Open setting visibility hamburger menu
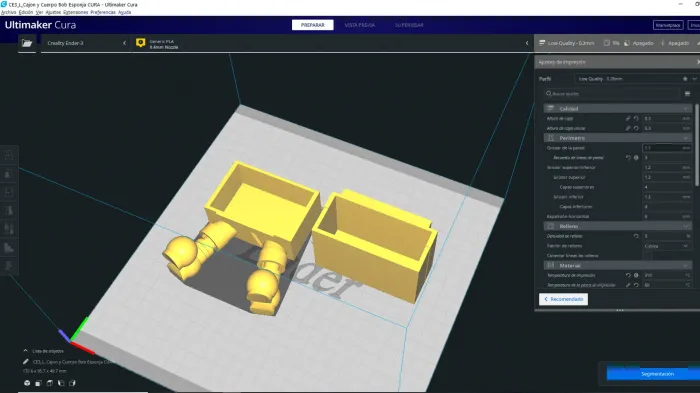The width and height of the screenshot is (700, 393). pyautogui.click(x=688, y=94)
